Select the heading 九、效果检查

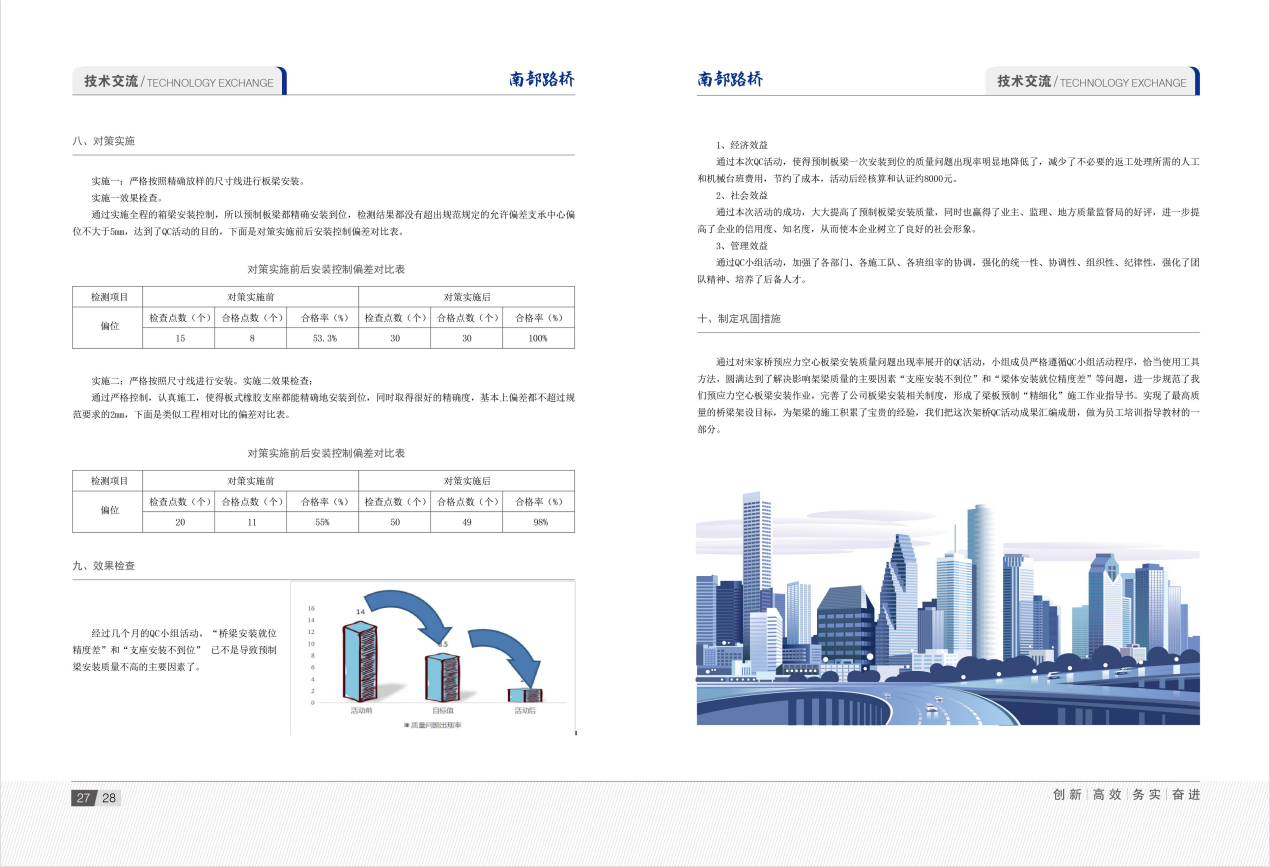pos(103,566)
